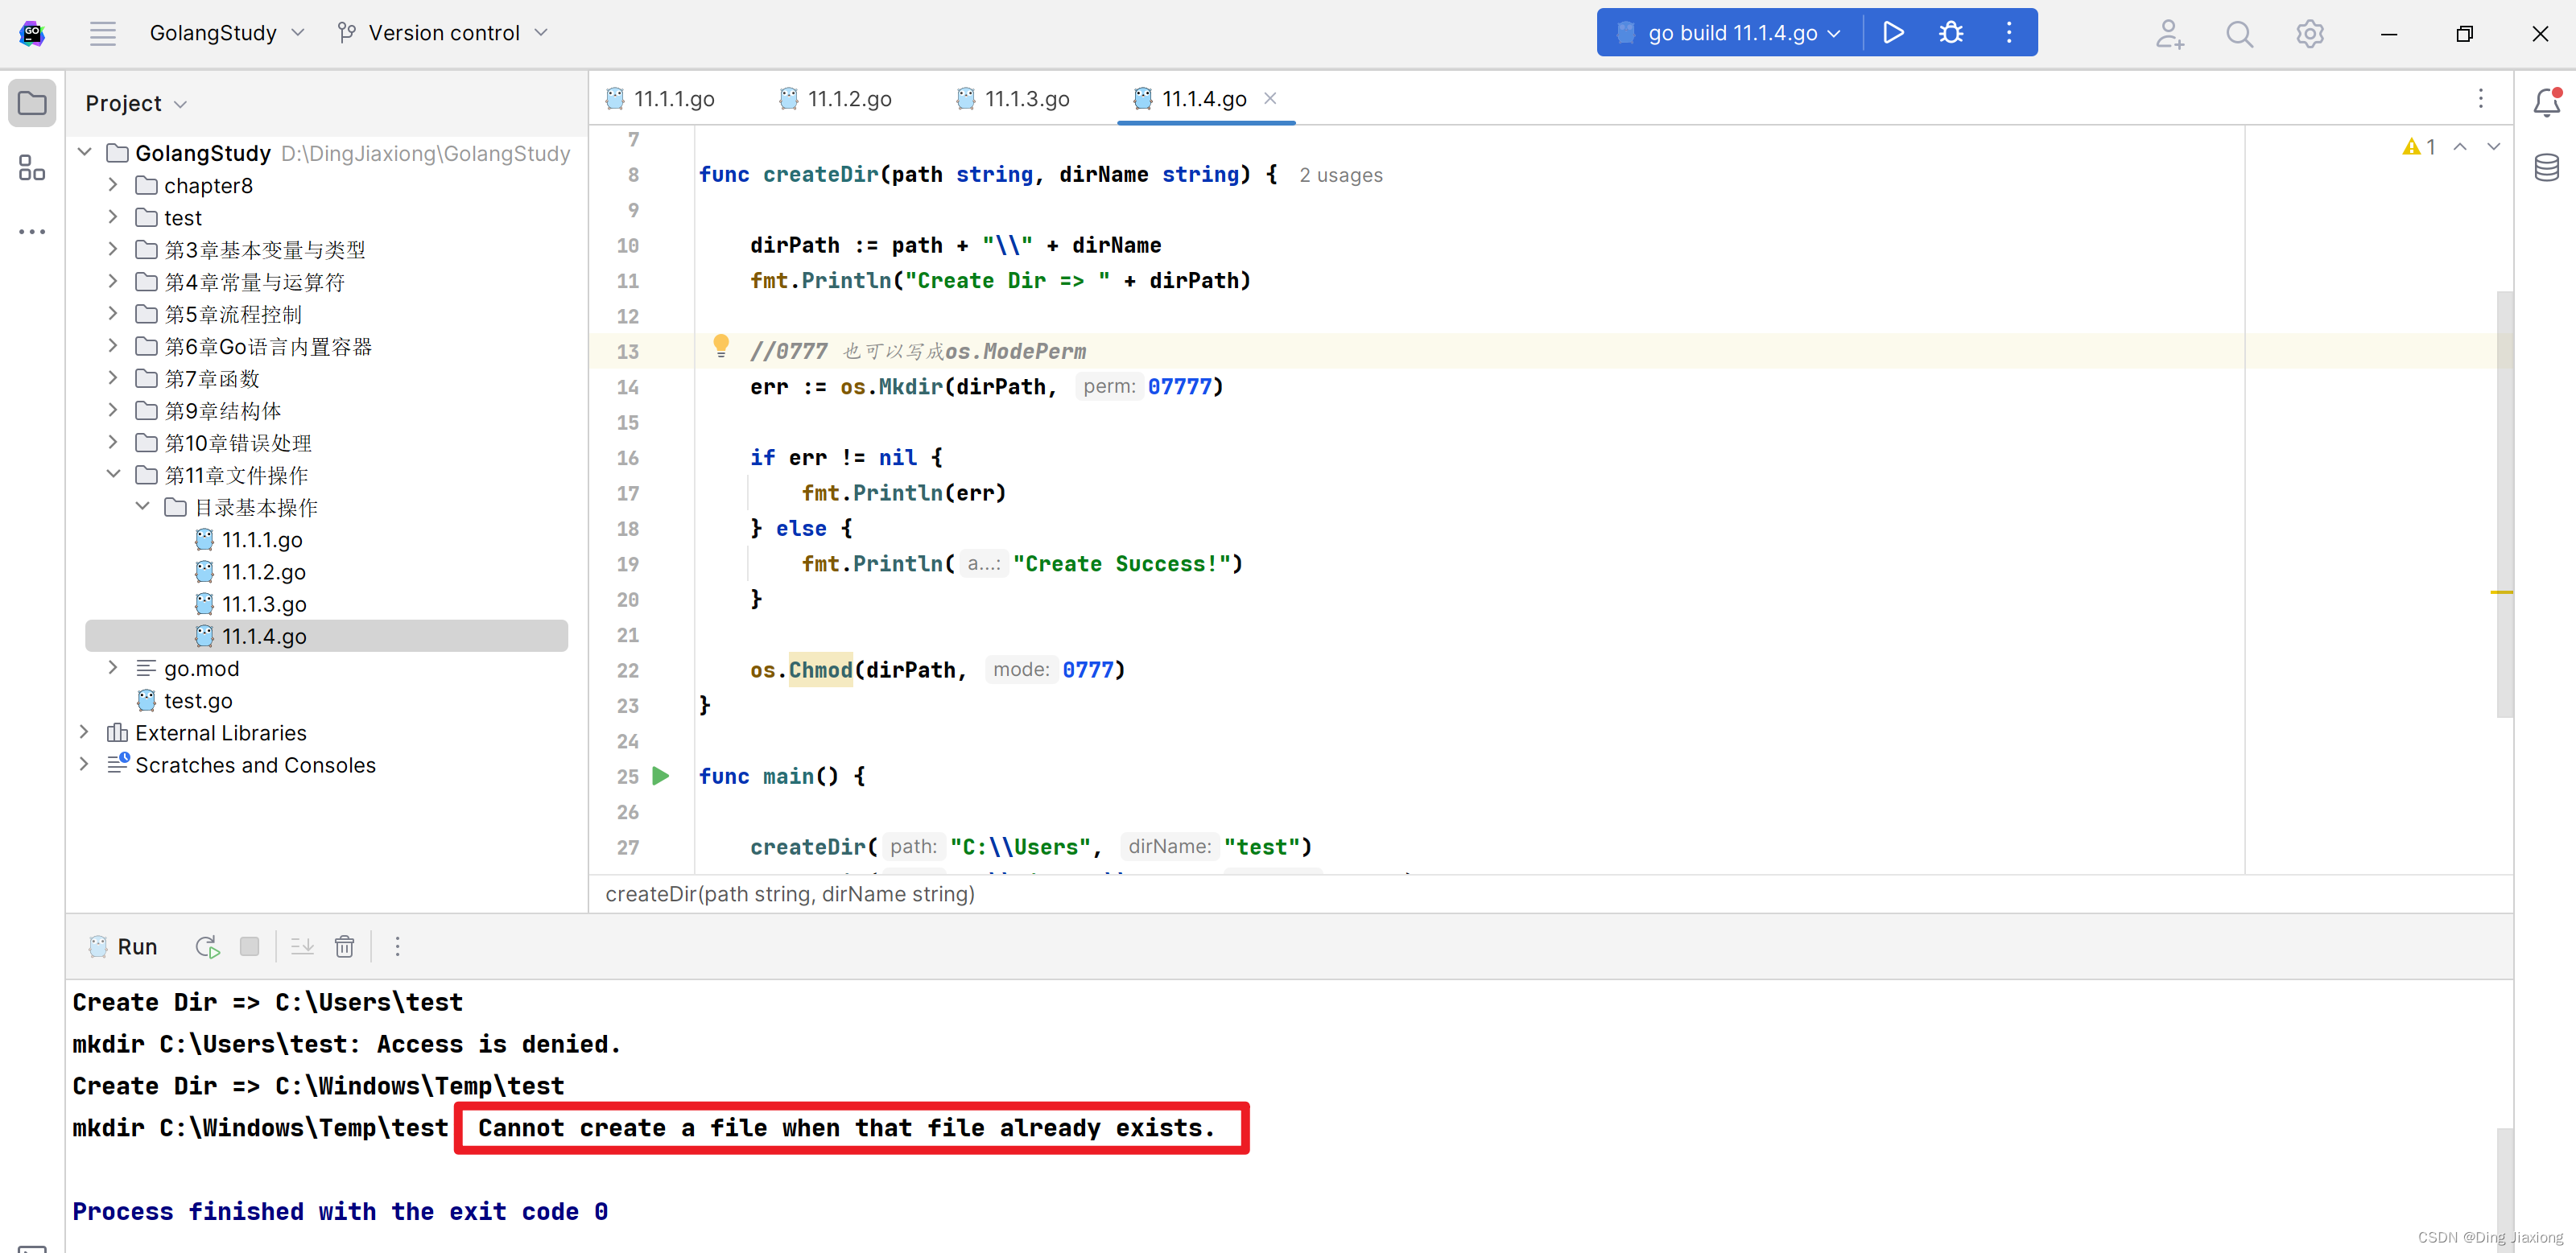Expand the go.mod node
Viewport: 2576px width, 1253px height.
[113, 667]
